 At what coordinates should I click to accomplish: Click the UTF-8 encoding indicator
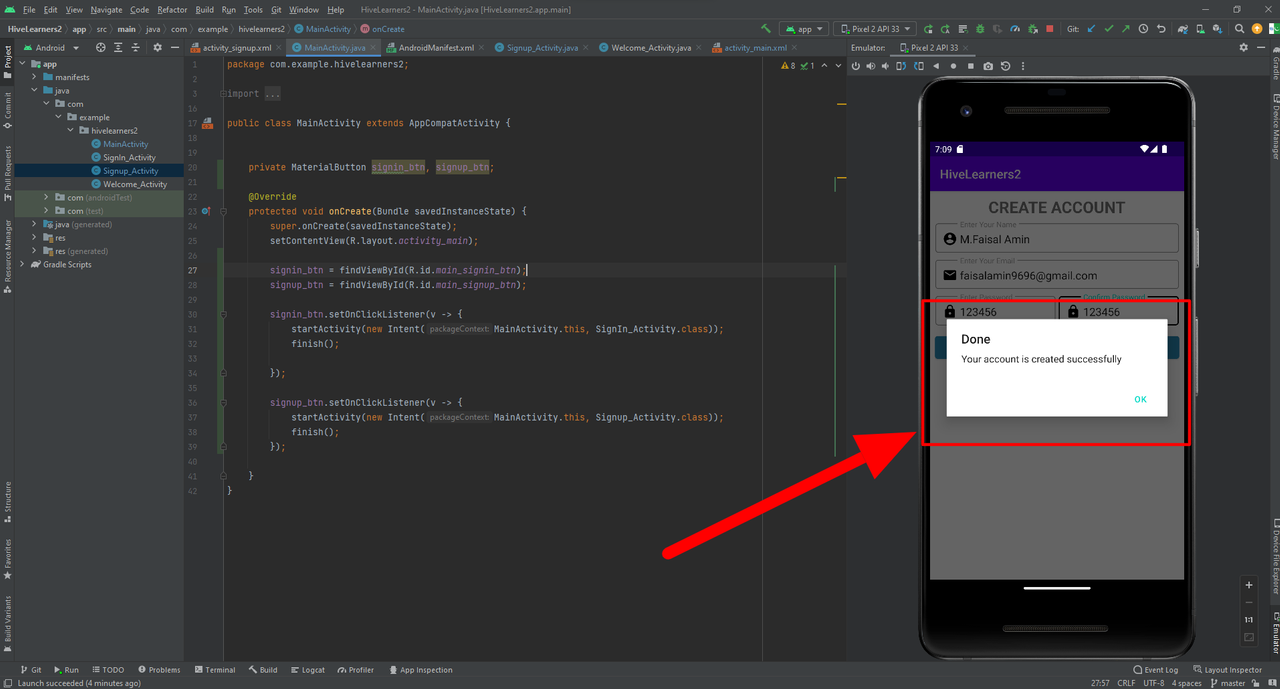1153,683
